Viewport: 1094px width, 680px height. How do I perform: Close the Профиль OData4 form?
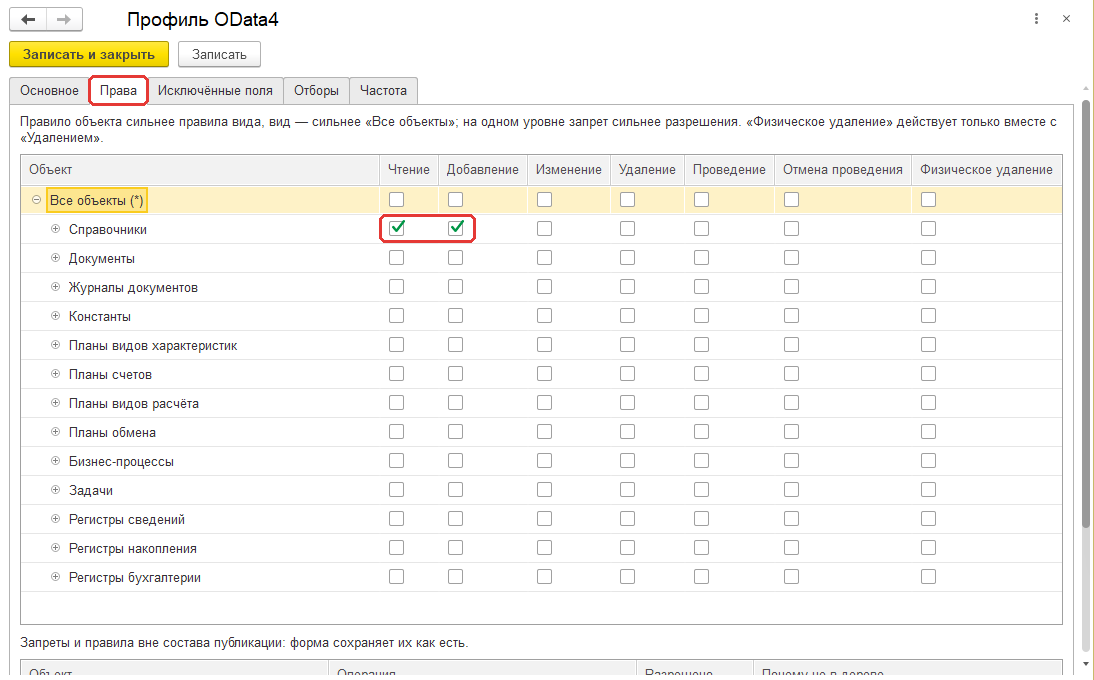[1066, 19]
